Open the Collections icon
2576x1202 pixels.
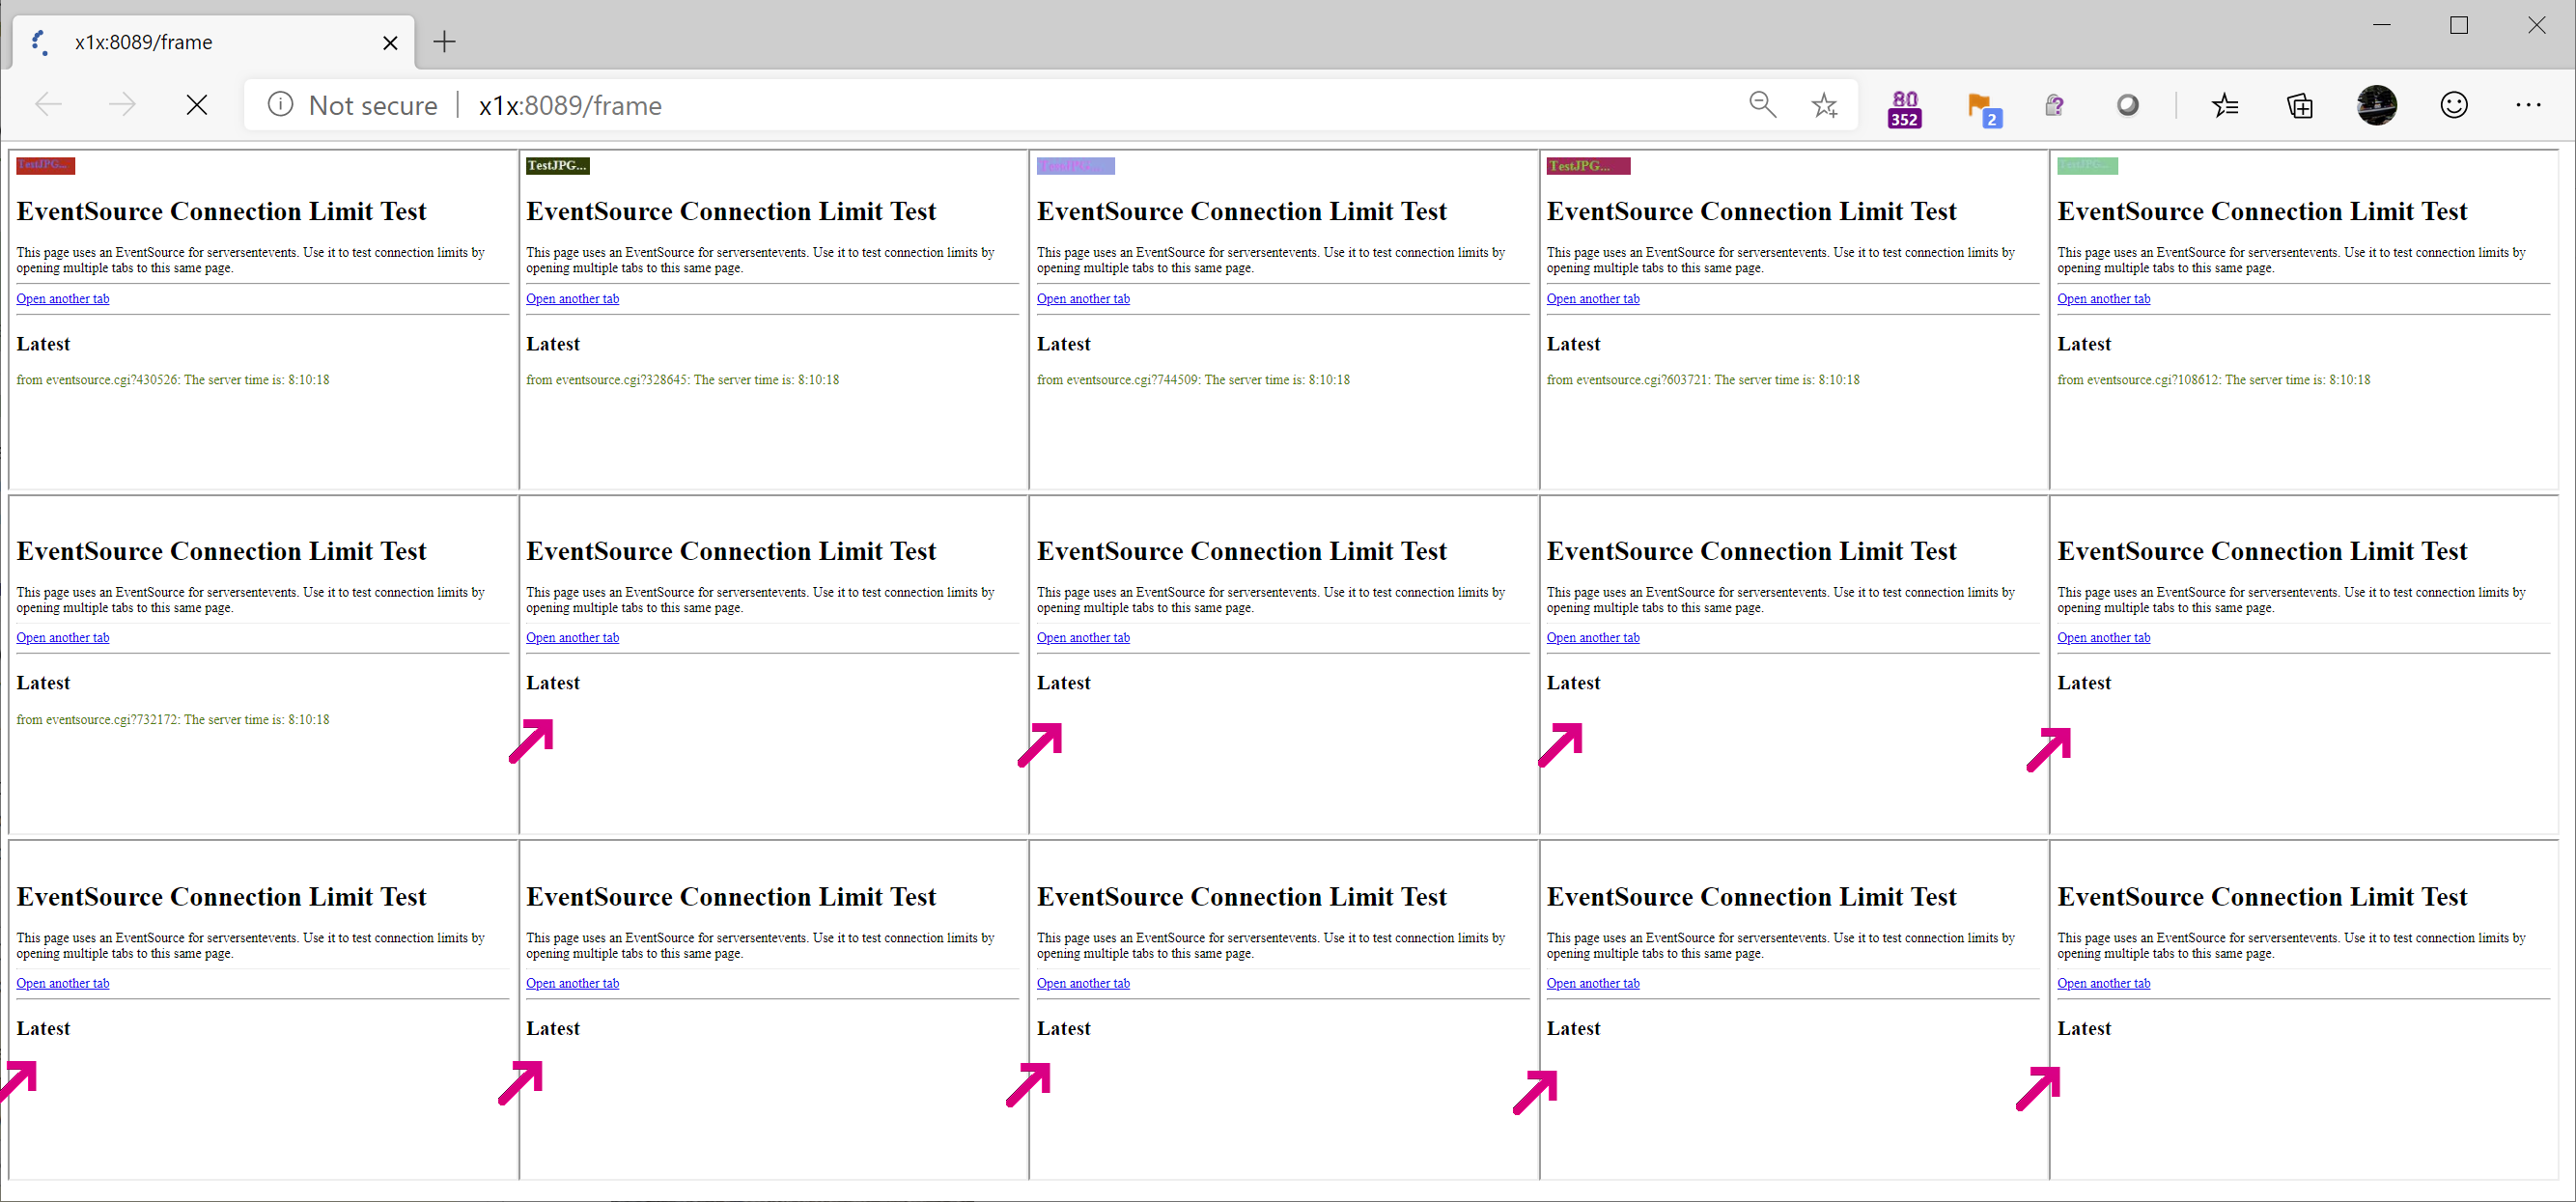[x=2300, y=105]
